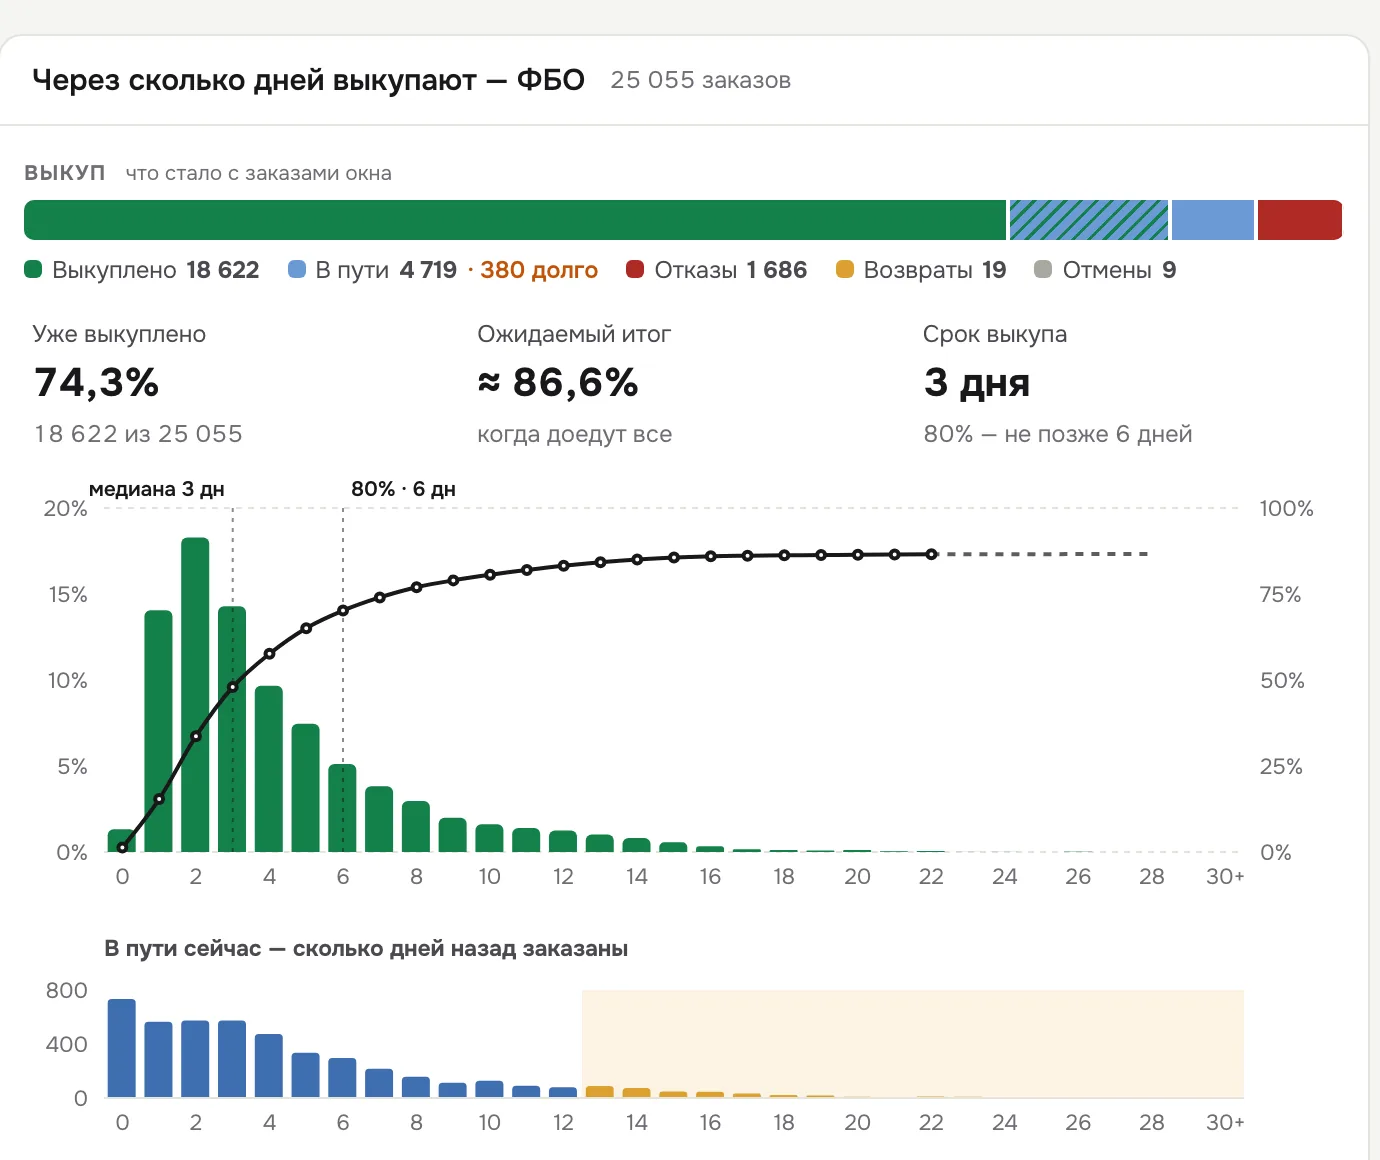Select the hatched blue-green segment of the ВЫКУП bar
1380x1160 pixels.
click(1089, 220)
